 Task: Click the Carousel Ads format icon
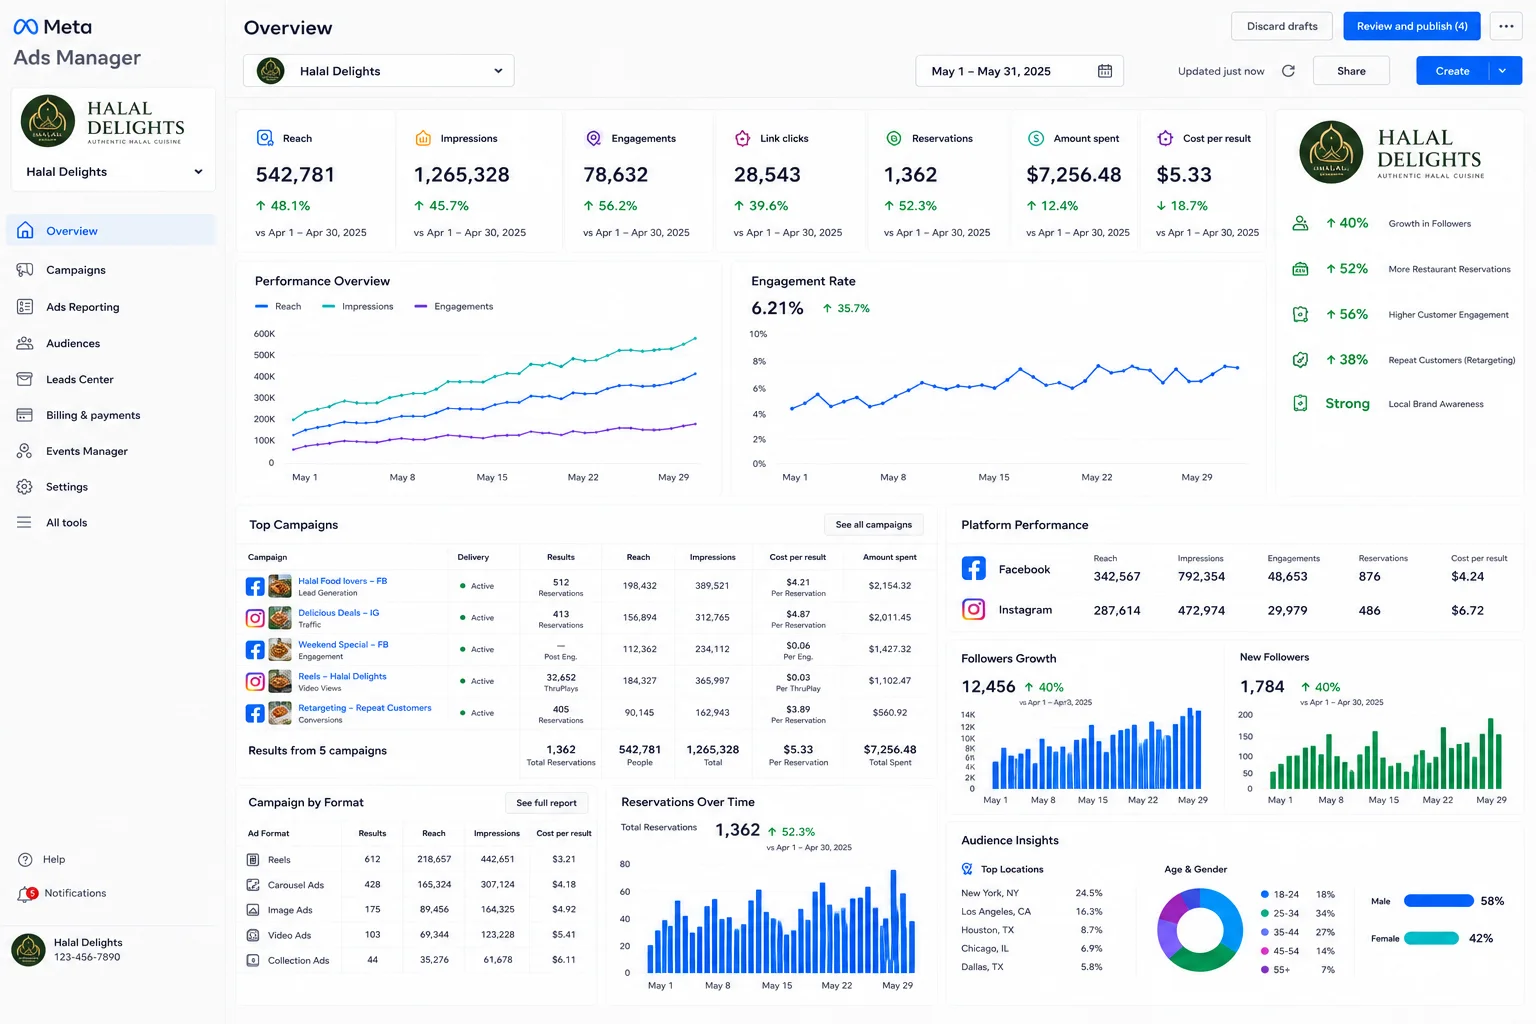coord(253,885)
